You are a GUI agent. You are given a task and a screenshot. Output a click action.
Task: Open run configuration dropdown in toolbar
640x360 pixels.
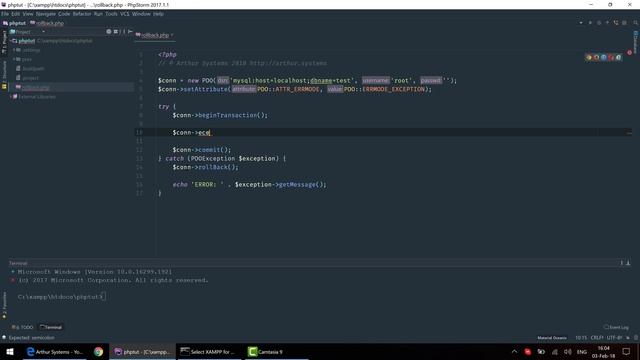[581, 23]
